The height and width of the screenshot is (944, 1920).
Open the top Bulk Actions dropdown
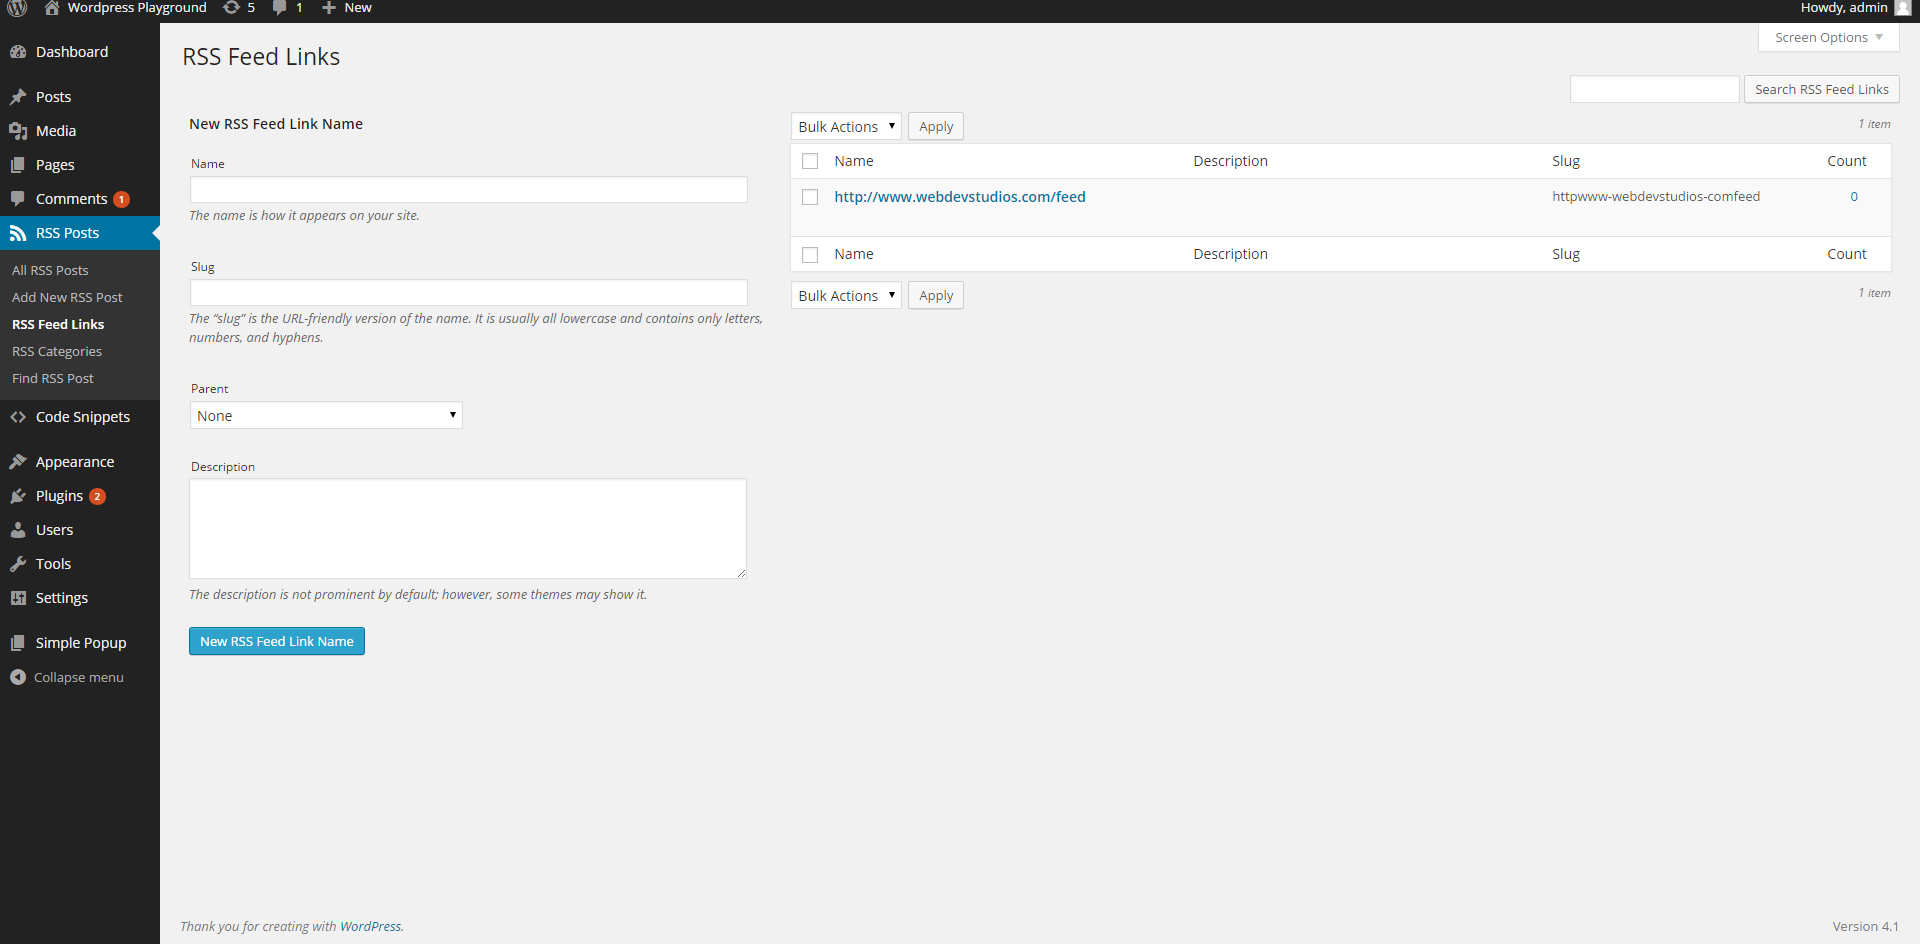(846, 127)
